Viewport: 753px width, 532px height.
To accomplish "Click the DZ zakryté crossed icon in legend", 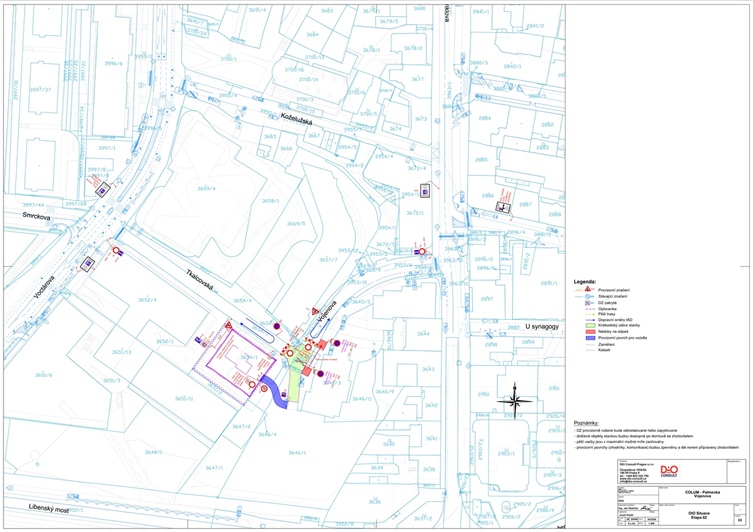I will (x=587, y=303).
